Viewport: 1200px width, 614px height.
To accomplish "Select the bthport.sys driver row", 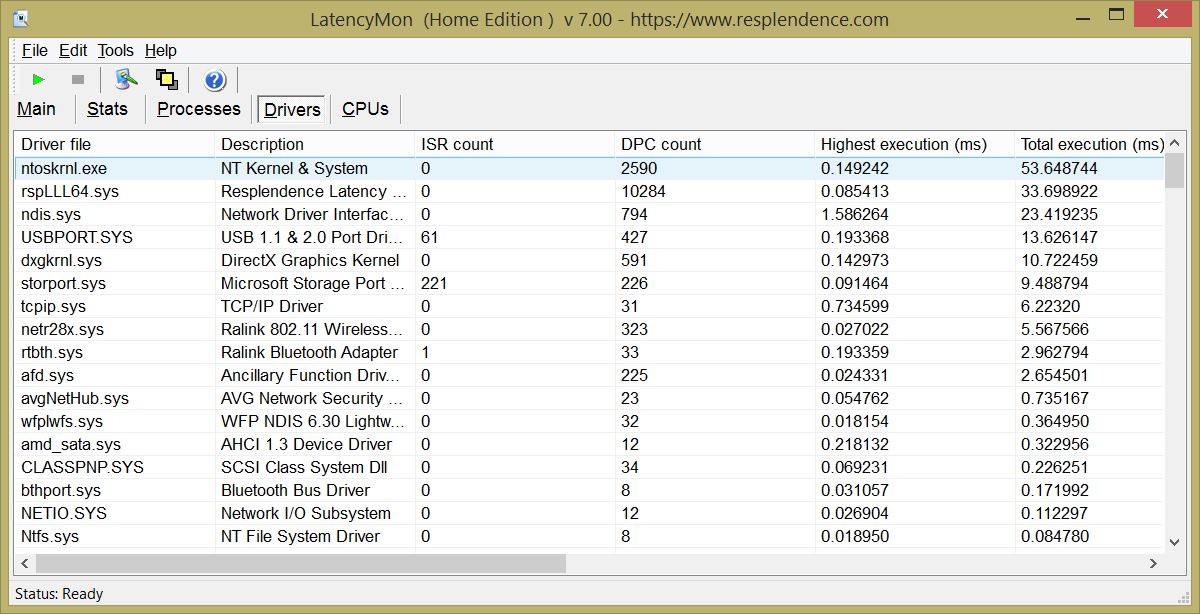I will 590,490.
